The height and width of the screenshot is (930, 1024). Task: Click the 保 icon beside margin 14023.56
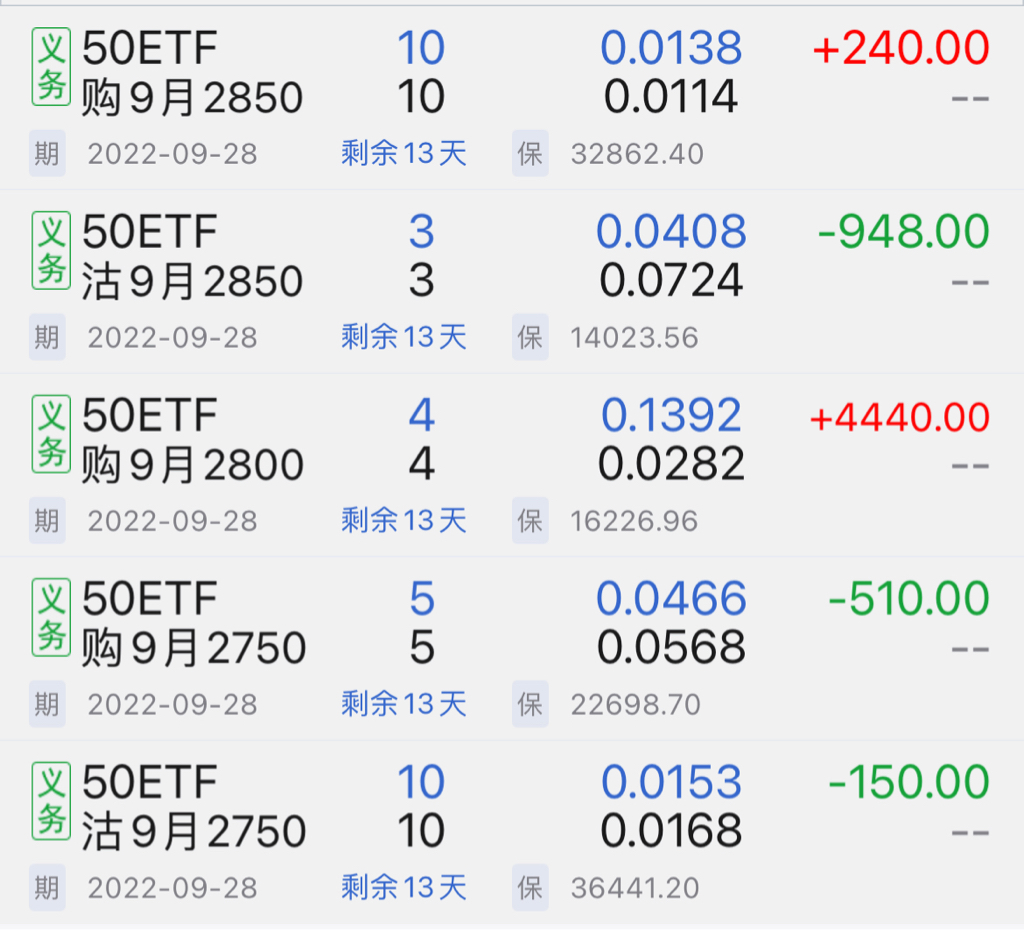(x=530, y=337)
